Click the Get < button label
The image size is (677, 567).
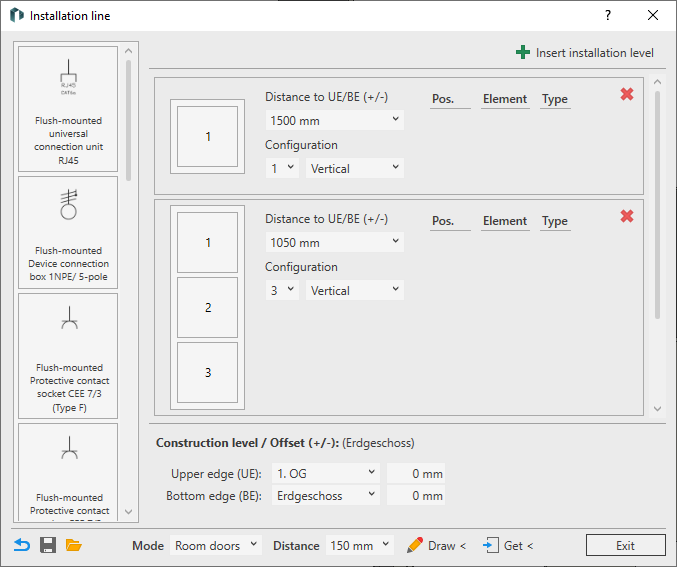tap(518, 546)
